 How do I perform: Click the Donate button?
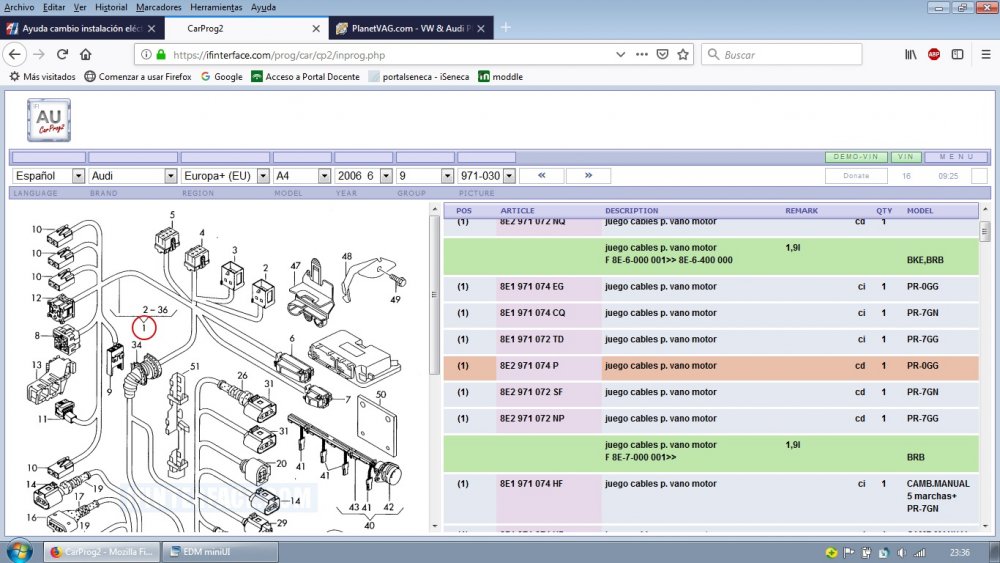[x=856, y=176]
